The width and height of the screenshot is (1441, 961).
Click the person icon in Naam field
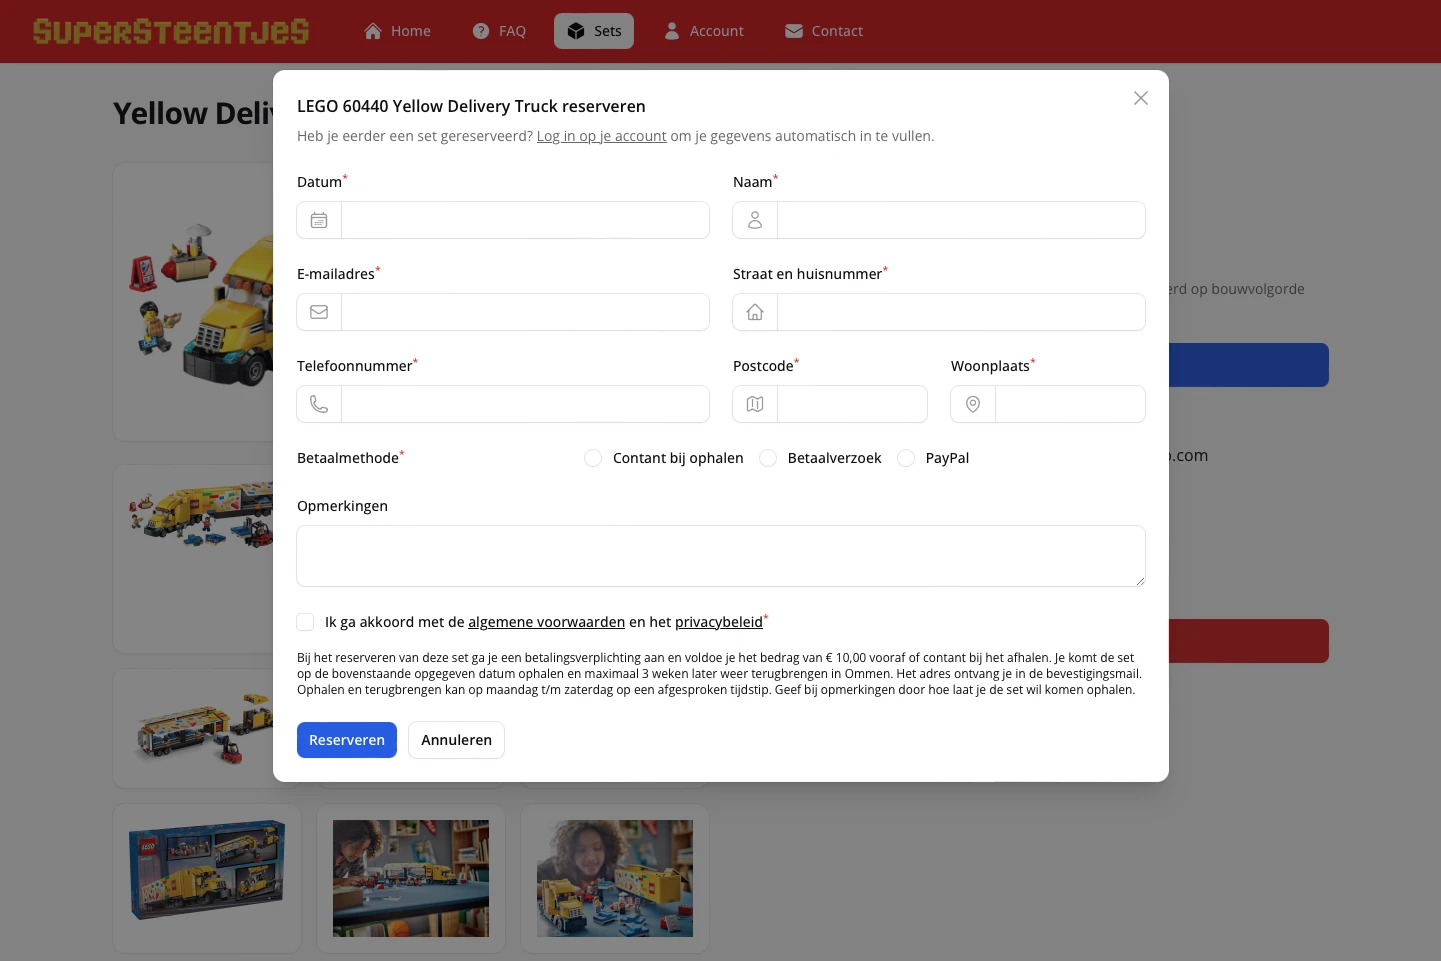click(x=755, y=220)
